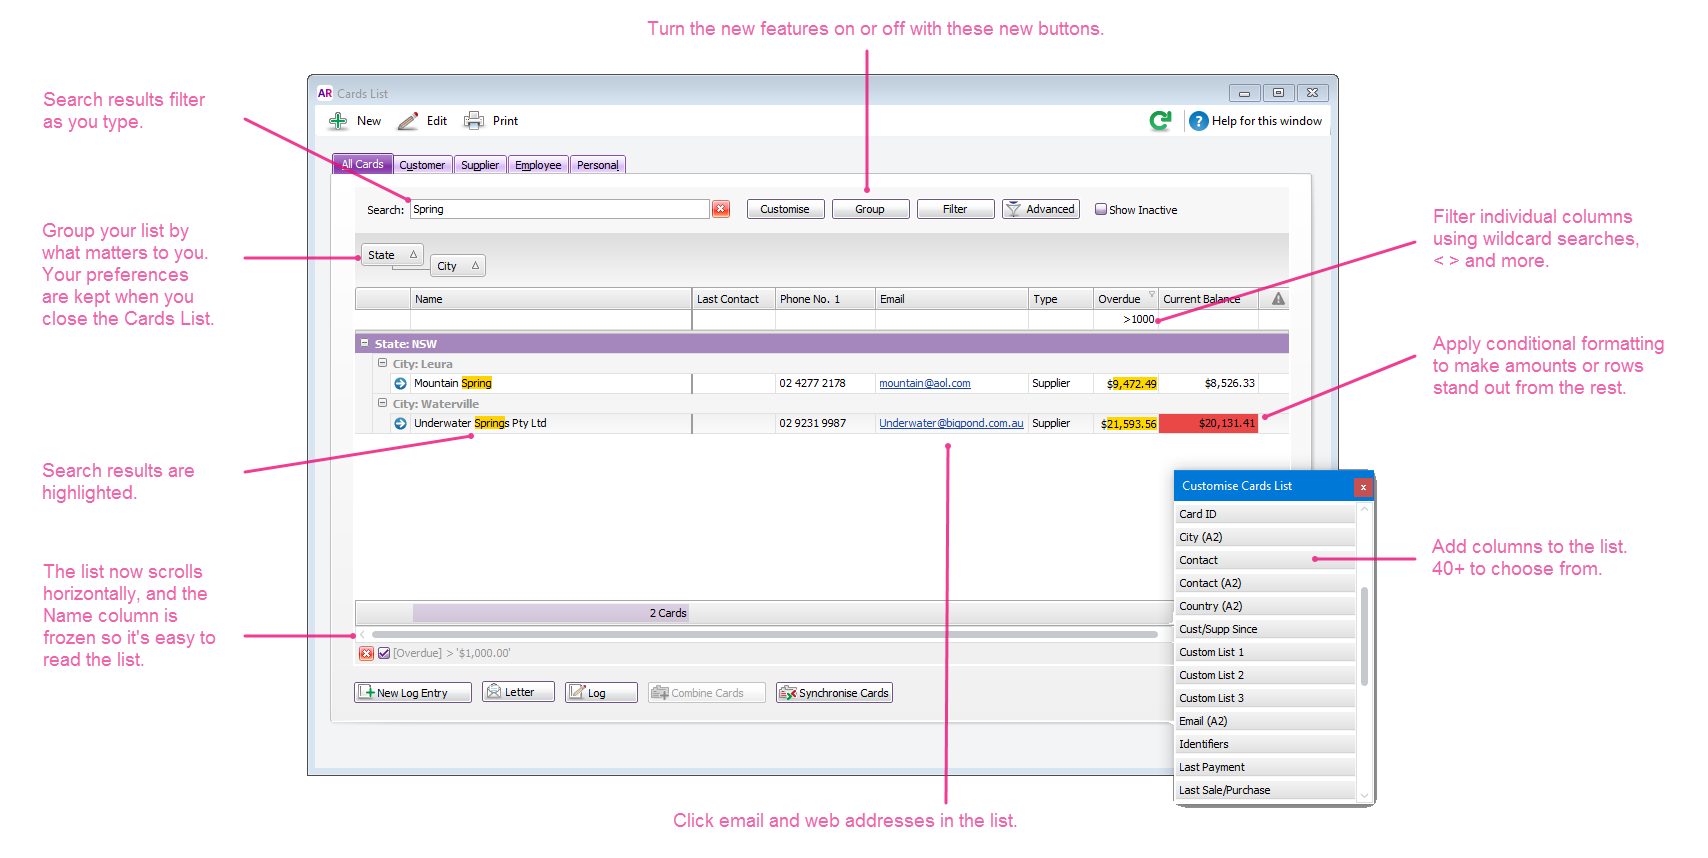Sort by the Type column header

(1061, 299)
